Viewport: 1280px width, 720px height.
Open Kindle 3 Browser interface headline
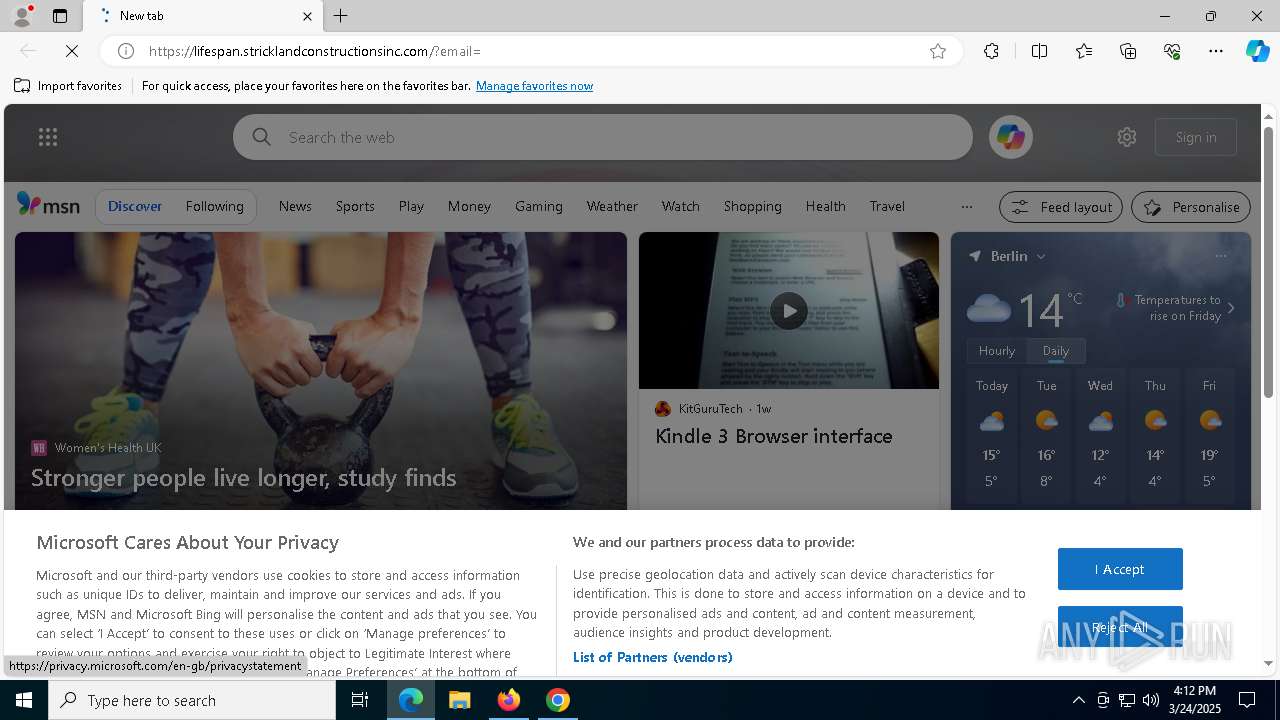(773, 436)
